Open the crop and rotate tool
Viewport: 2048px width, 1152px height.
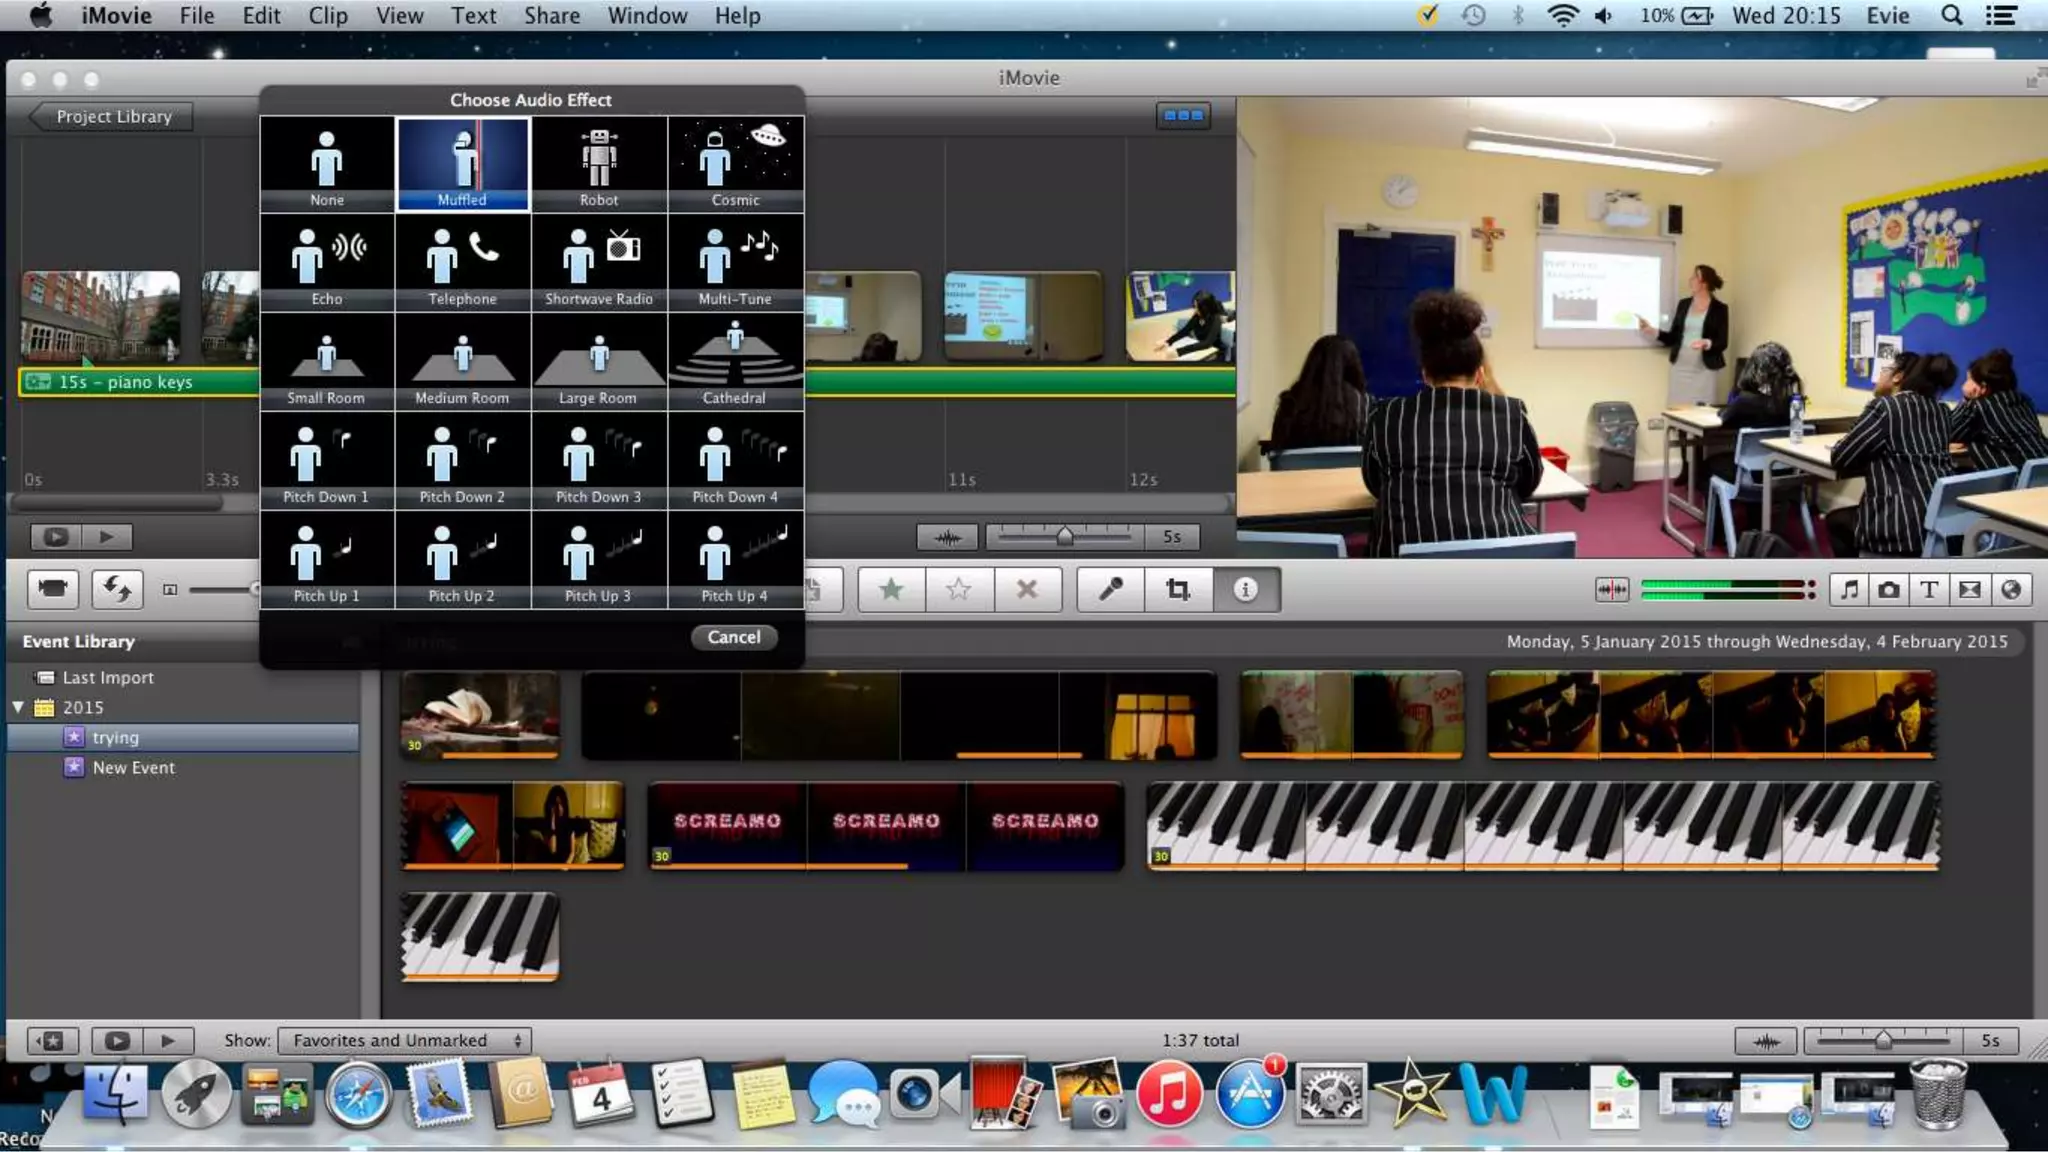(x=1178, y=589)
